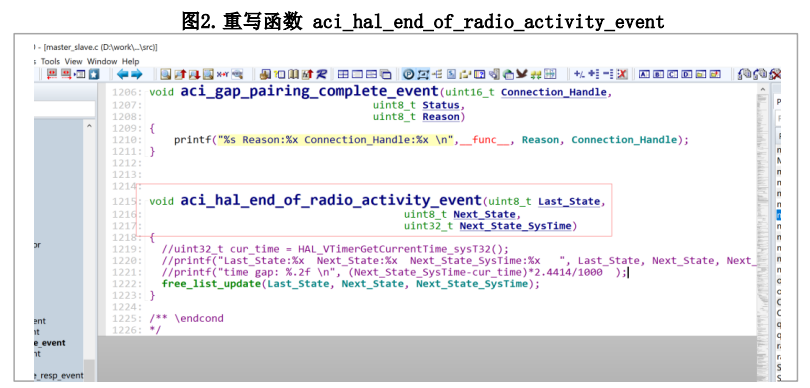This screenshot has width=810, height=388.
Task: Click the red X toolbar icon
Action: [621, 74]
